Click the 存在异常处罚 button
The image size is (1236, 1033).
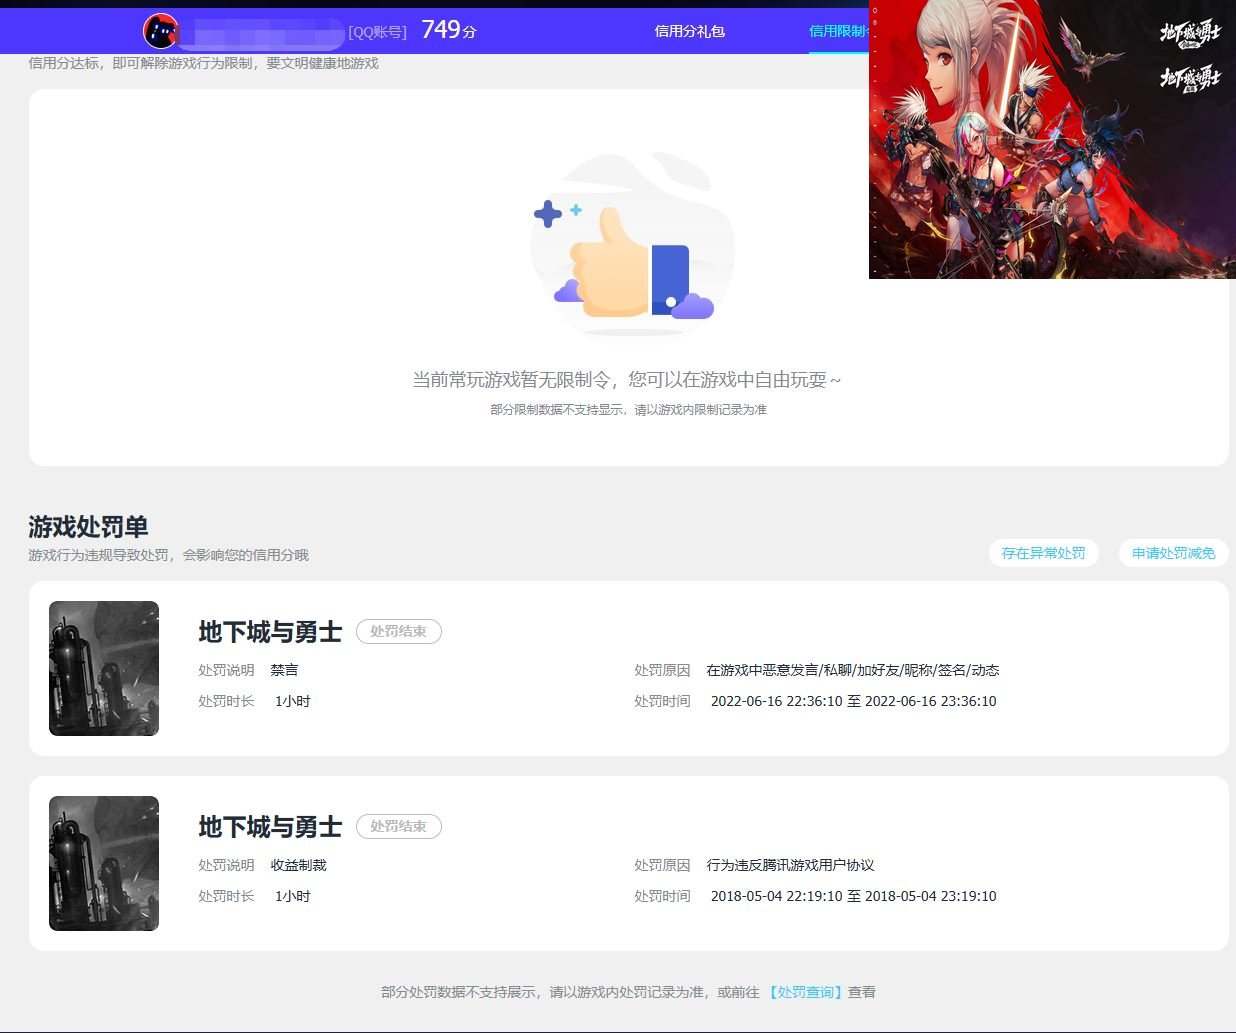1043,553
